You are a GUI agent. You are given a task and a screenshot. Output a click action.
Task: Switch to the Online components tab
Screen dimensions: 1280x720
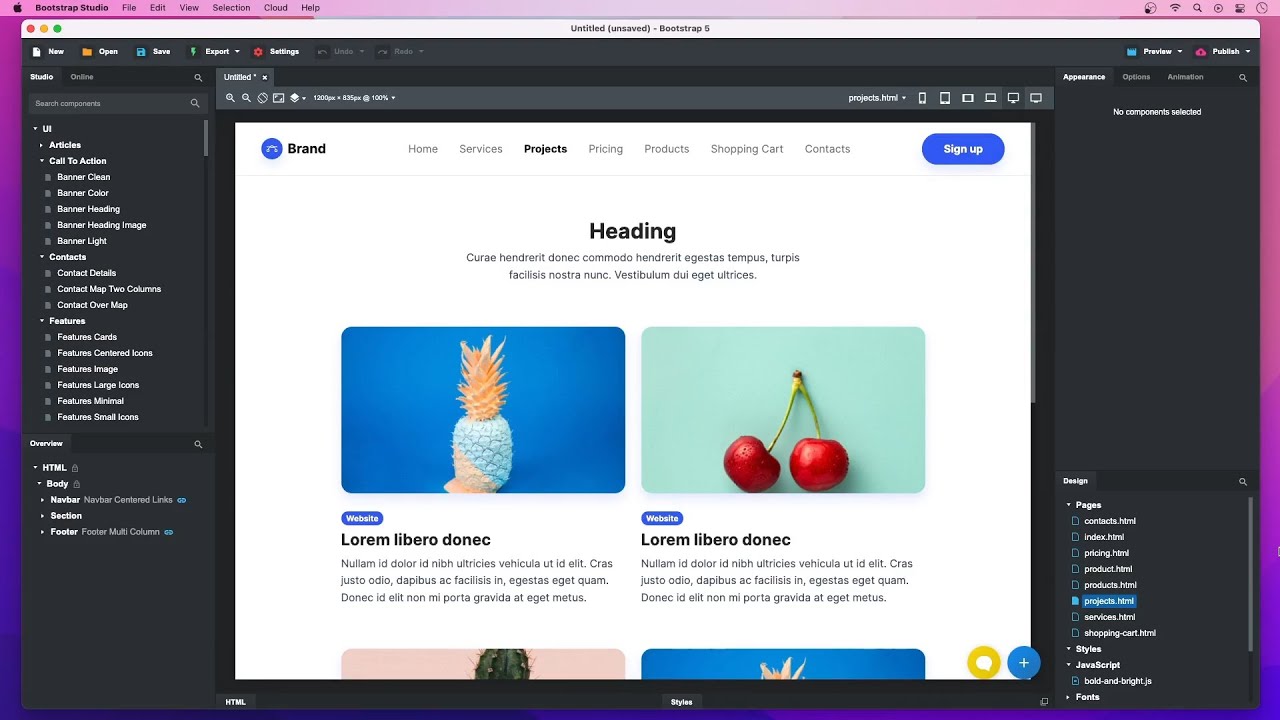pyautogui.click(x=82, y=77)
